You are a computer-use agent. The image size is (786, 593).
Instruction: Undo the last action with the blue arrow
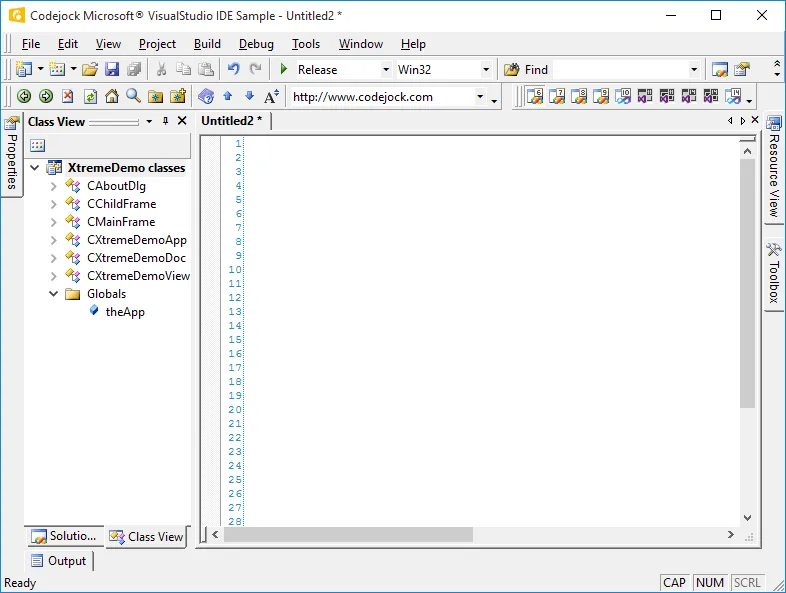(x=234, y=69)
